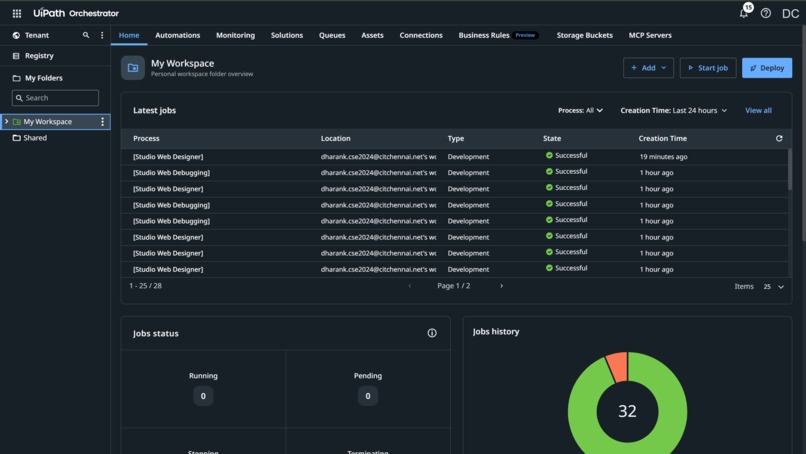Open the View all jobs link

[758, 110]
